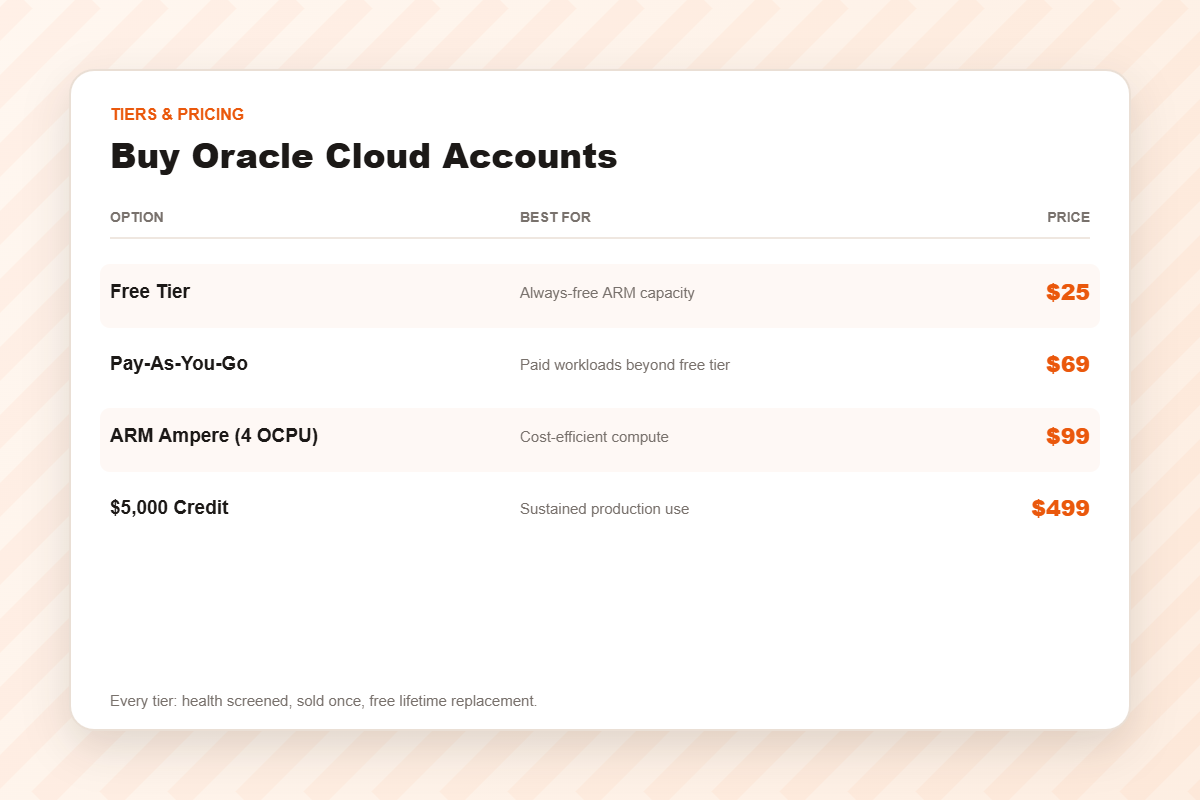Click 'Cost-efficient compute' description
Screen dimensions: 1200x800
coord(594,437)
